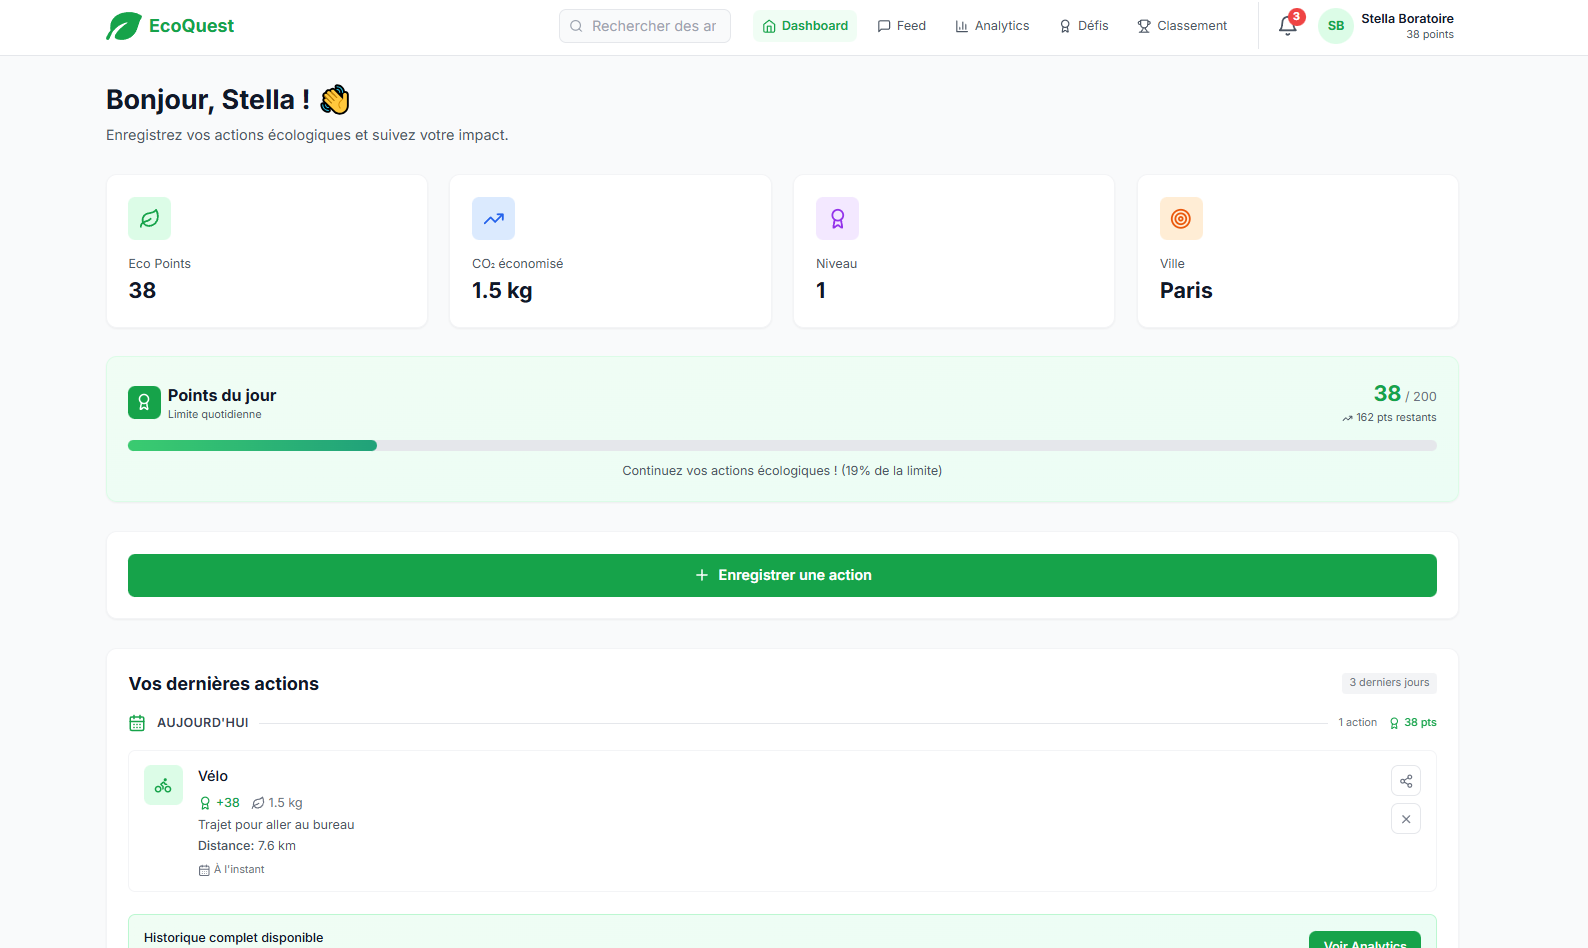The width and height of the screenshot is (1588, 948).
Task: Click the CO₂ économisé trend icon
Action: click(493, 219)
